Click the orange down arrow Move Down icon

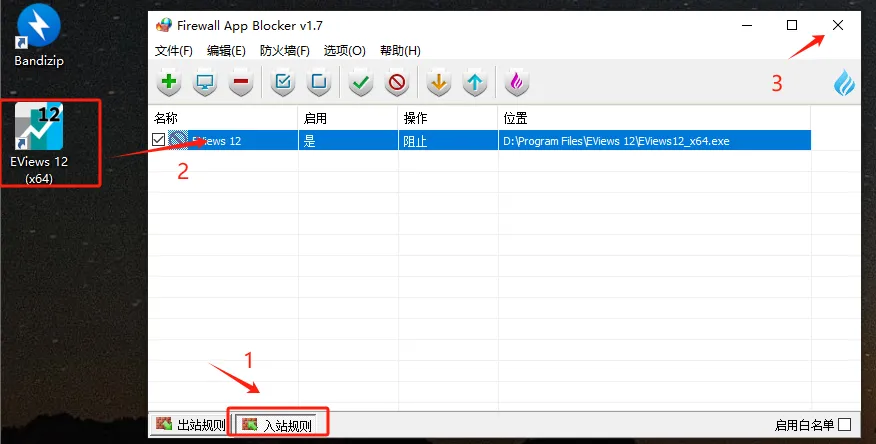pyautogui.click(x=439, y=82)
